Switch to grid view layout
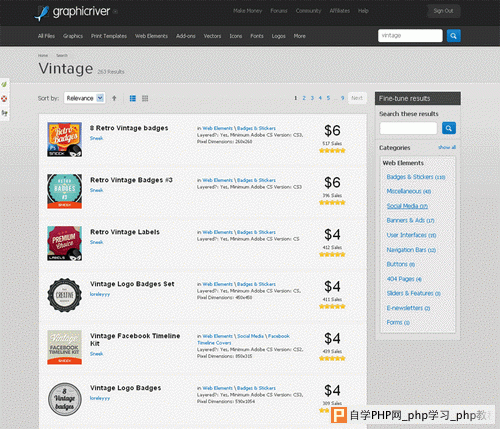The image size is (500, 429). pyautogui.click(x=145, y=98)
